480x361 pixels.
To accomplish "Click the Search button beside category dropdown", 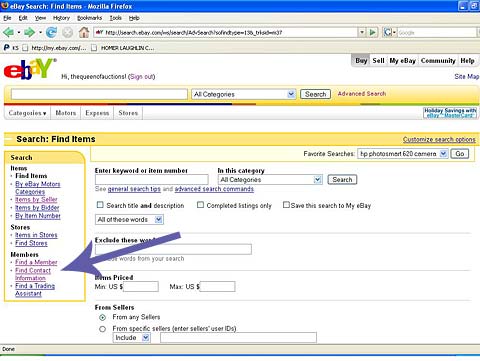I will tap(342, 180).
